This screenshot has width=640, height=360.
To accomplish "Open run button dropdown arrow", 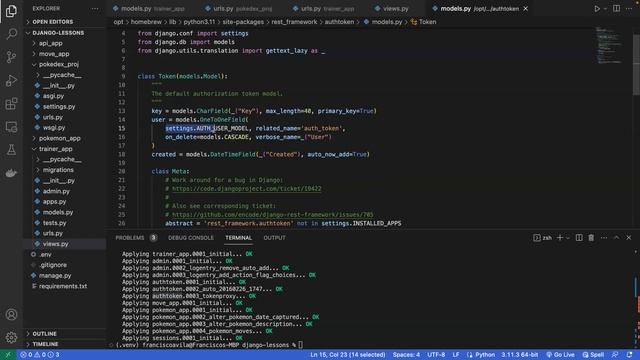I will [605, 9].
